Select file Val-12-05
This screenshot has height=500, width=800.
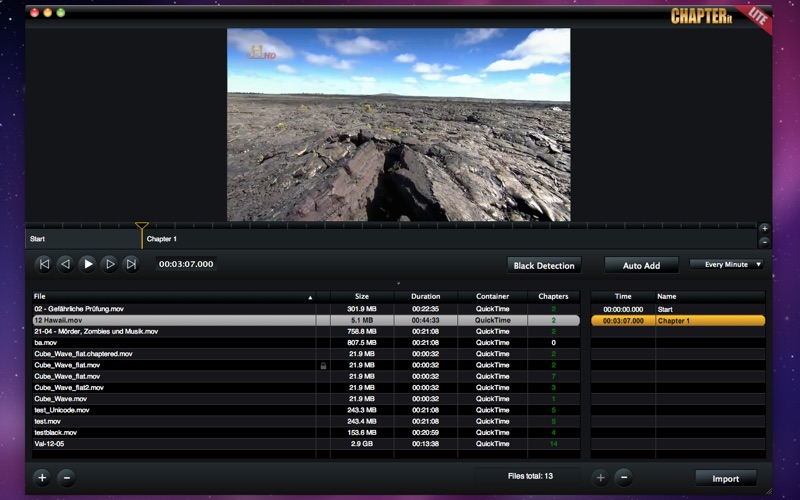pyautogui.click(x=306, y=444)
